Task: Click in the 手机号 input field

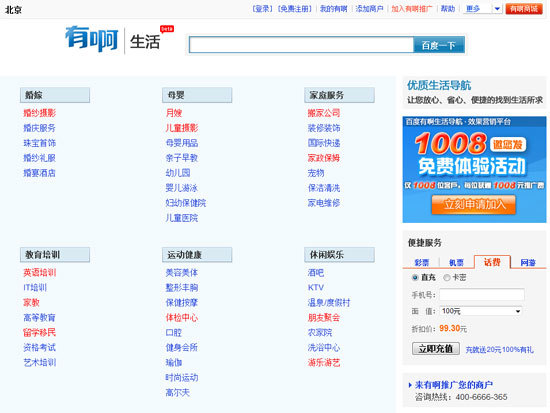Action: pyautogui.click(x=482, y=294)
